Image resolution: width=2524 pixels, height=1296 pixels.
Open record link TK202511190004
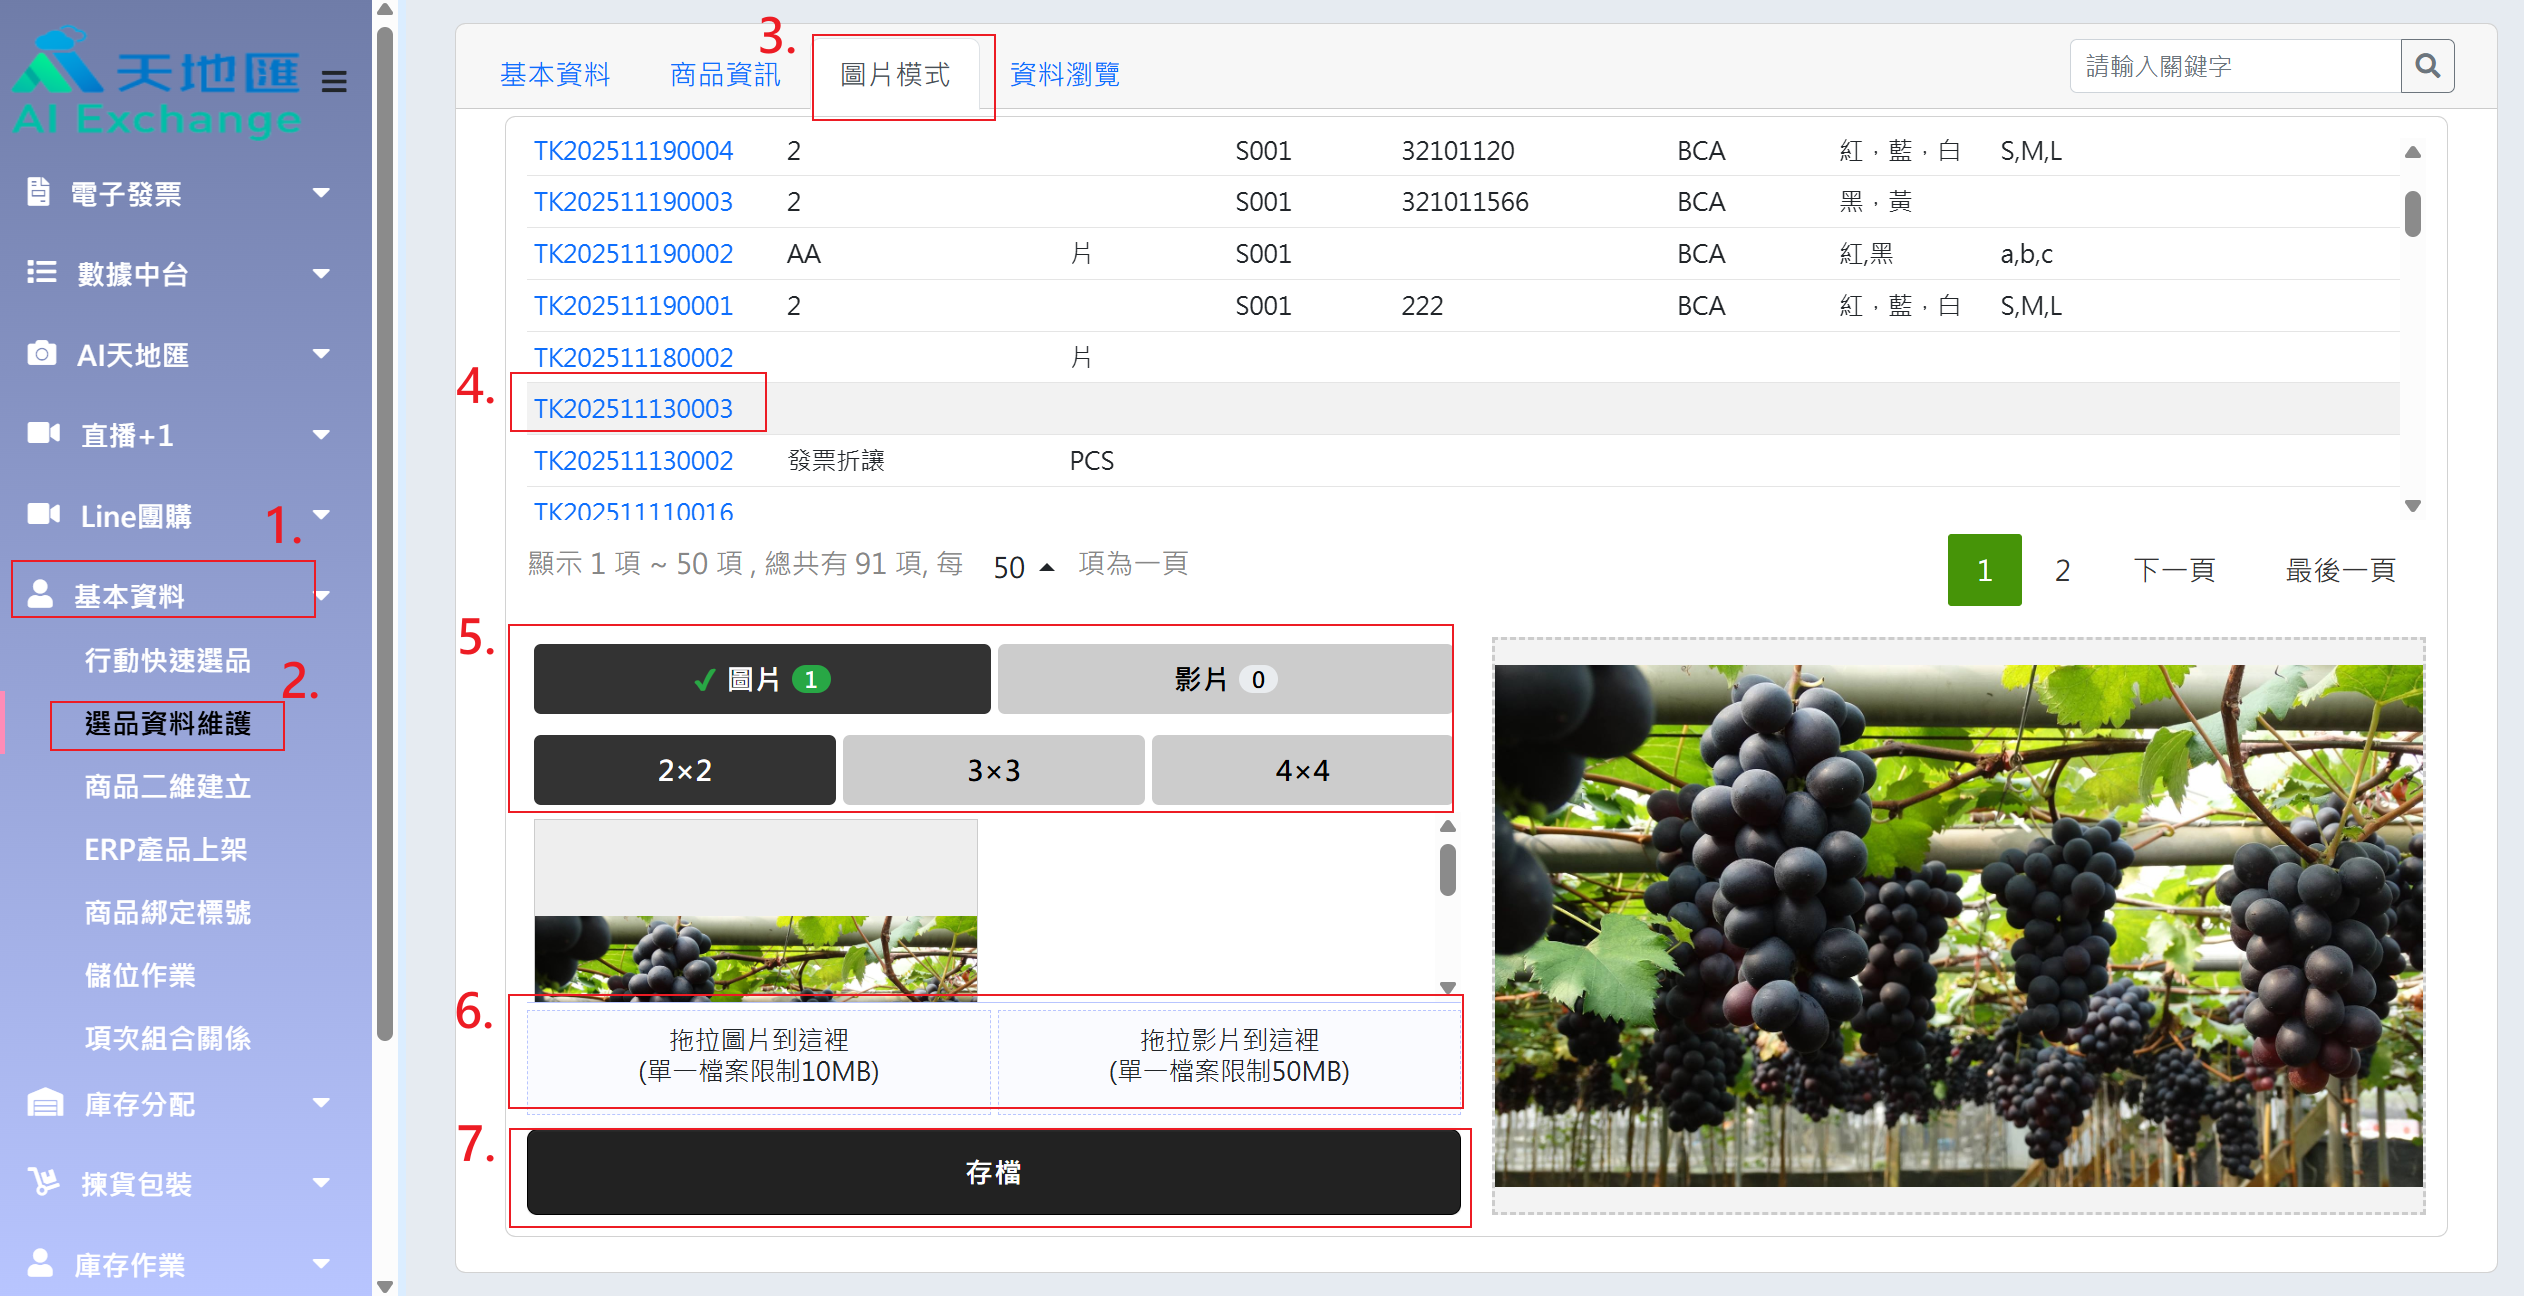click(x=633, y=151)
